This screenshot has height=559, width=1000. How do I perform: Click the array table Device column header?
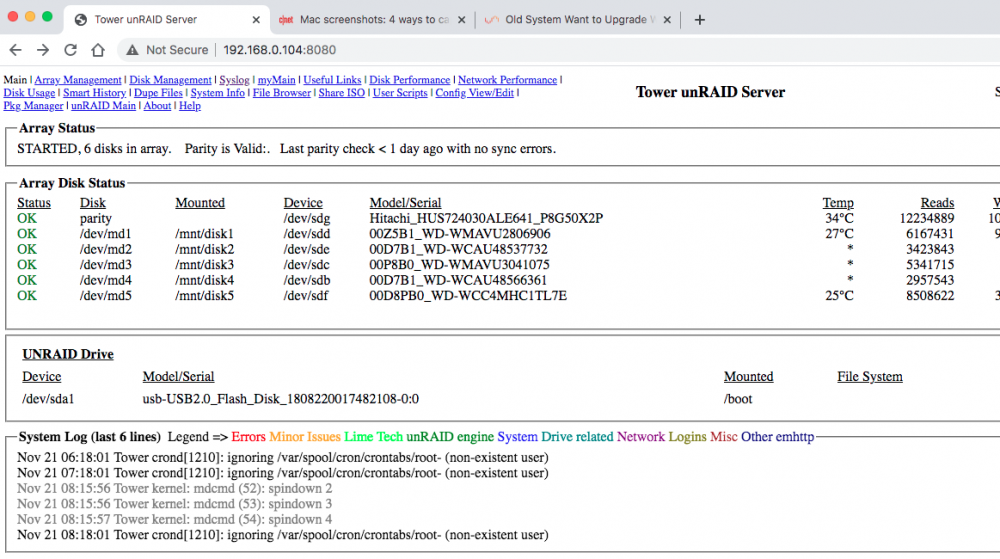pyautogui.click(x=303, y=203)
